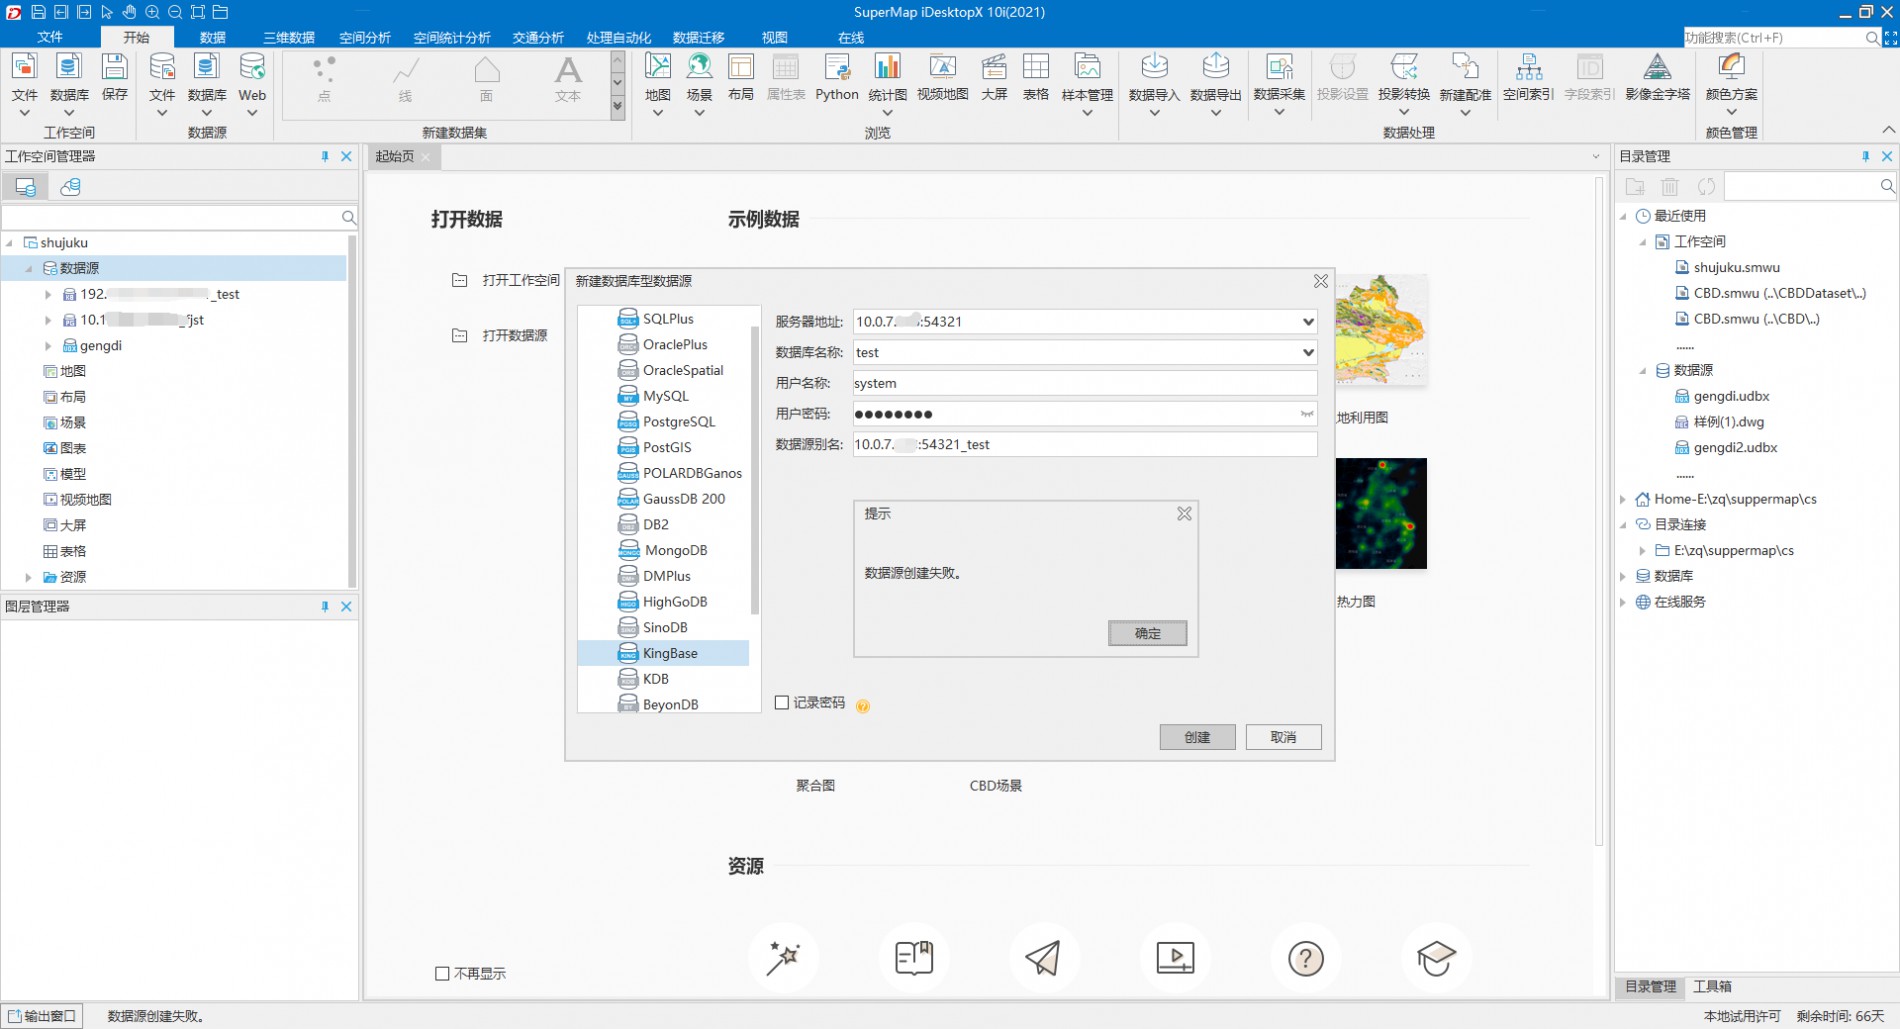Image resolution: width=1900 pixels, height=1029 pixels.
Task: Click the question-mark help resource icon
Action: coord(1305,958)
